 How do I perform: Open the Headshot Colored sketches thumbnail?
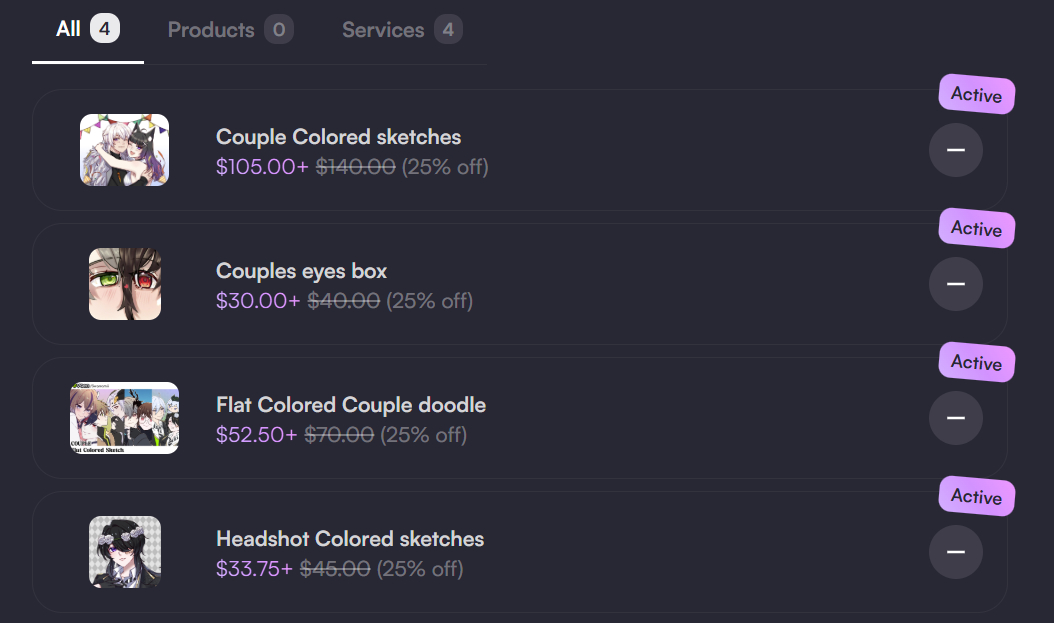tap(125, 552)
